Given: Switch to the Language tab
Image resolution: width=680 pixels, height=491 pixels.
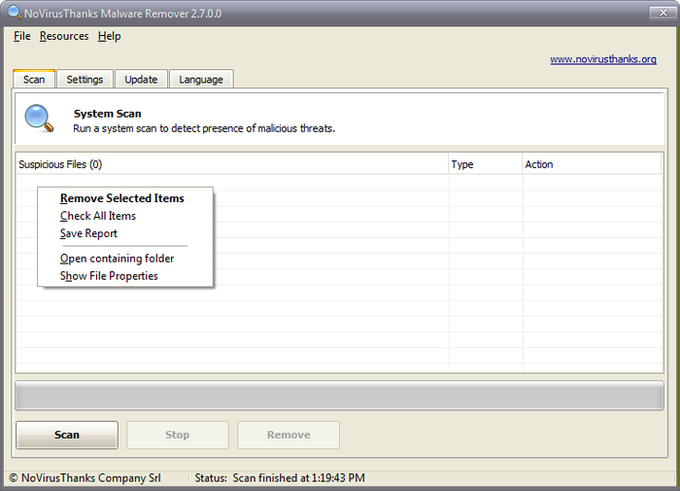Looking at the screenshot, I should pyautogui.click(x=201, y=79).
